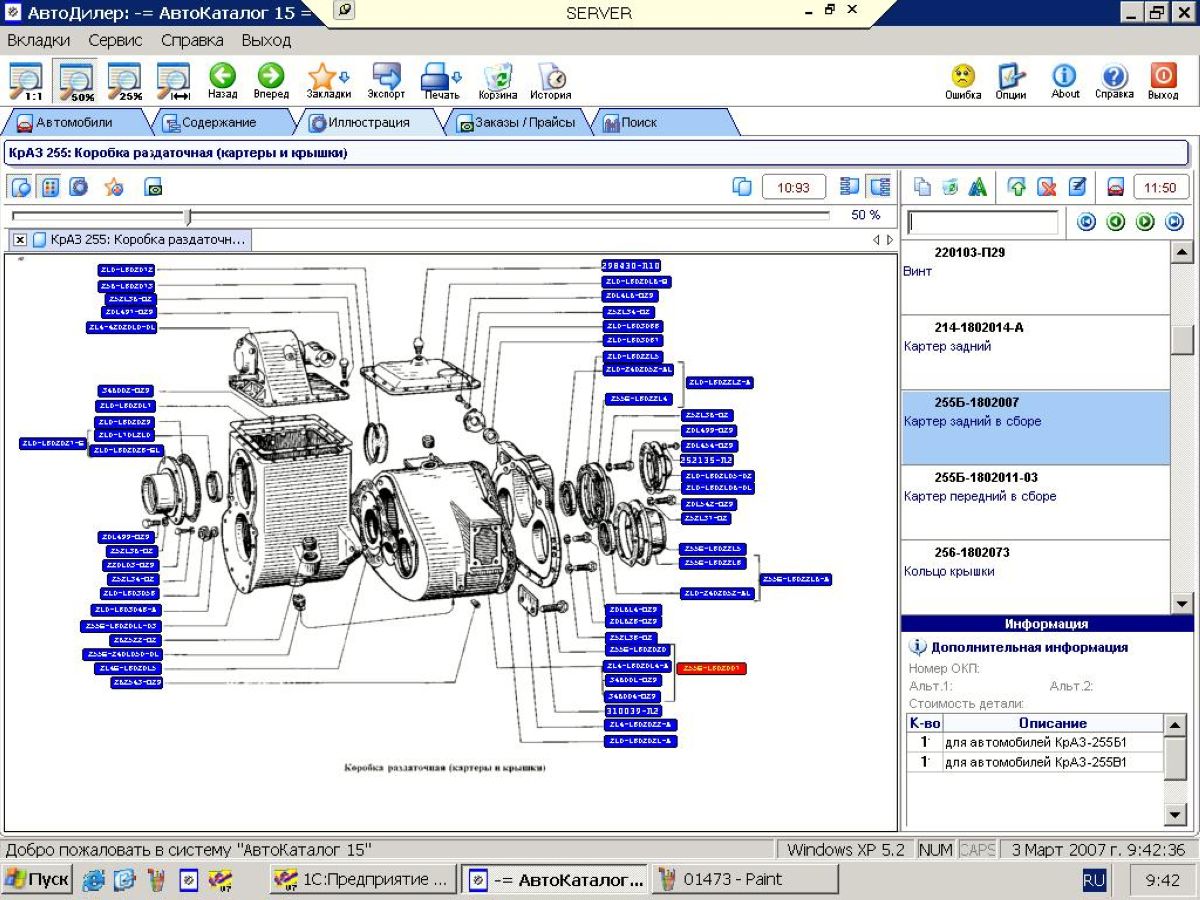Screen dimensions: 1200x900
Task: Click the red highlighted callout label in diagram
Action: click(711, 668)
